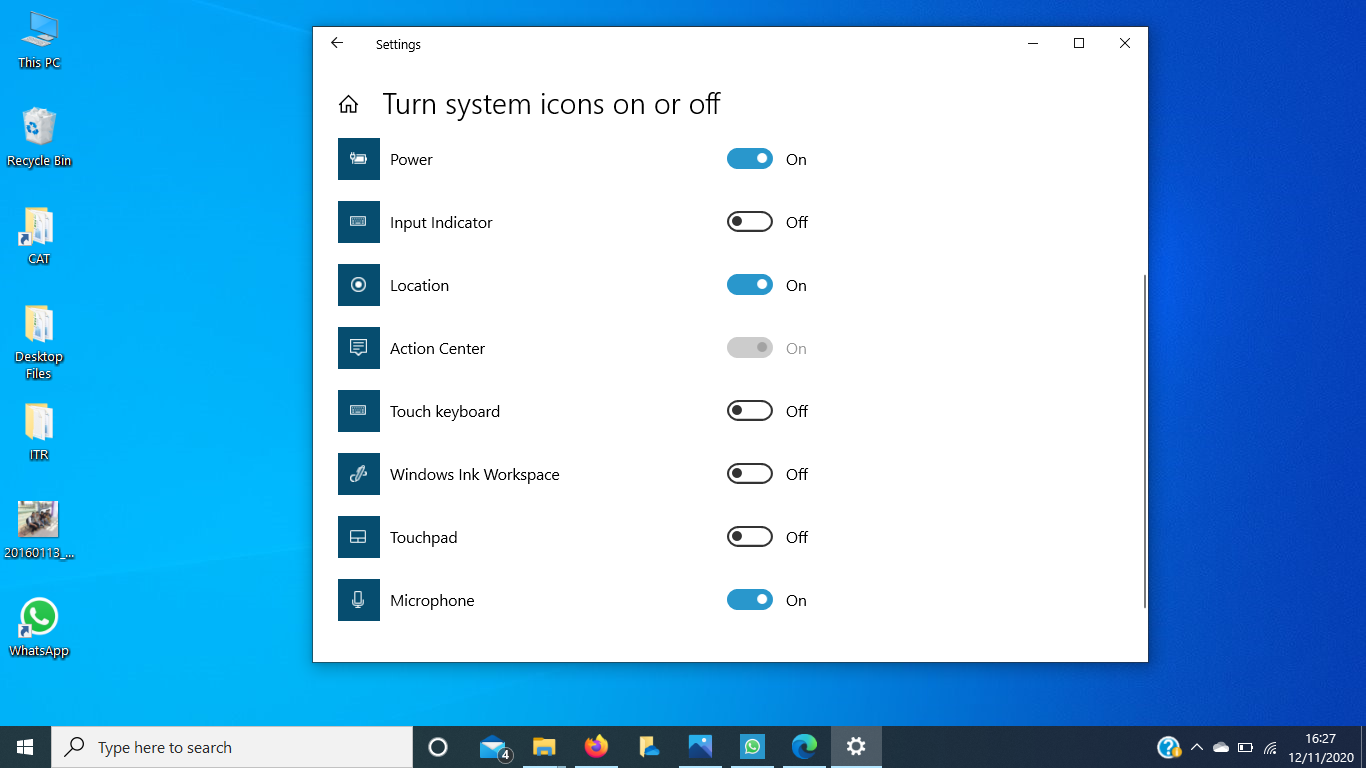The height and width of the screenshot is (768, 1366).
Task: Open the folder with cloud taskbar icon
Action: (x=648, y=747)
